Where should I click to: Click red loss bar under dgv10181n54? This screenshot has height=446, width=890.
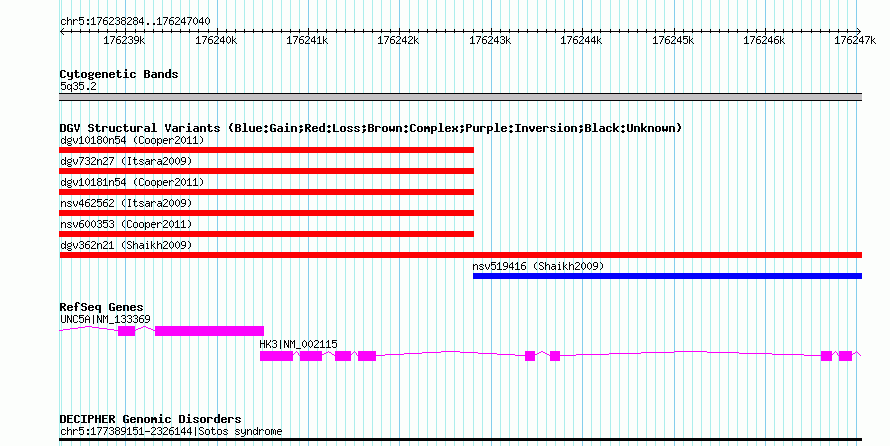[x=266, y=192]
